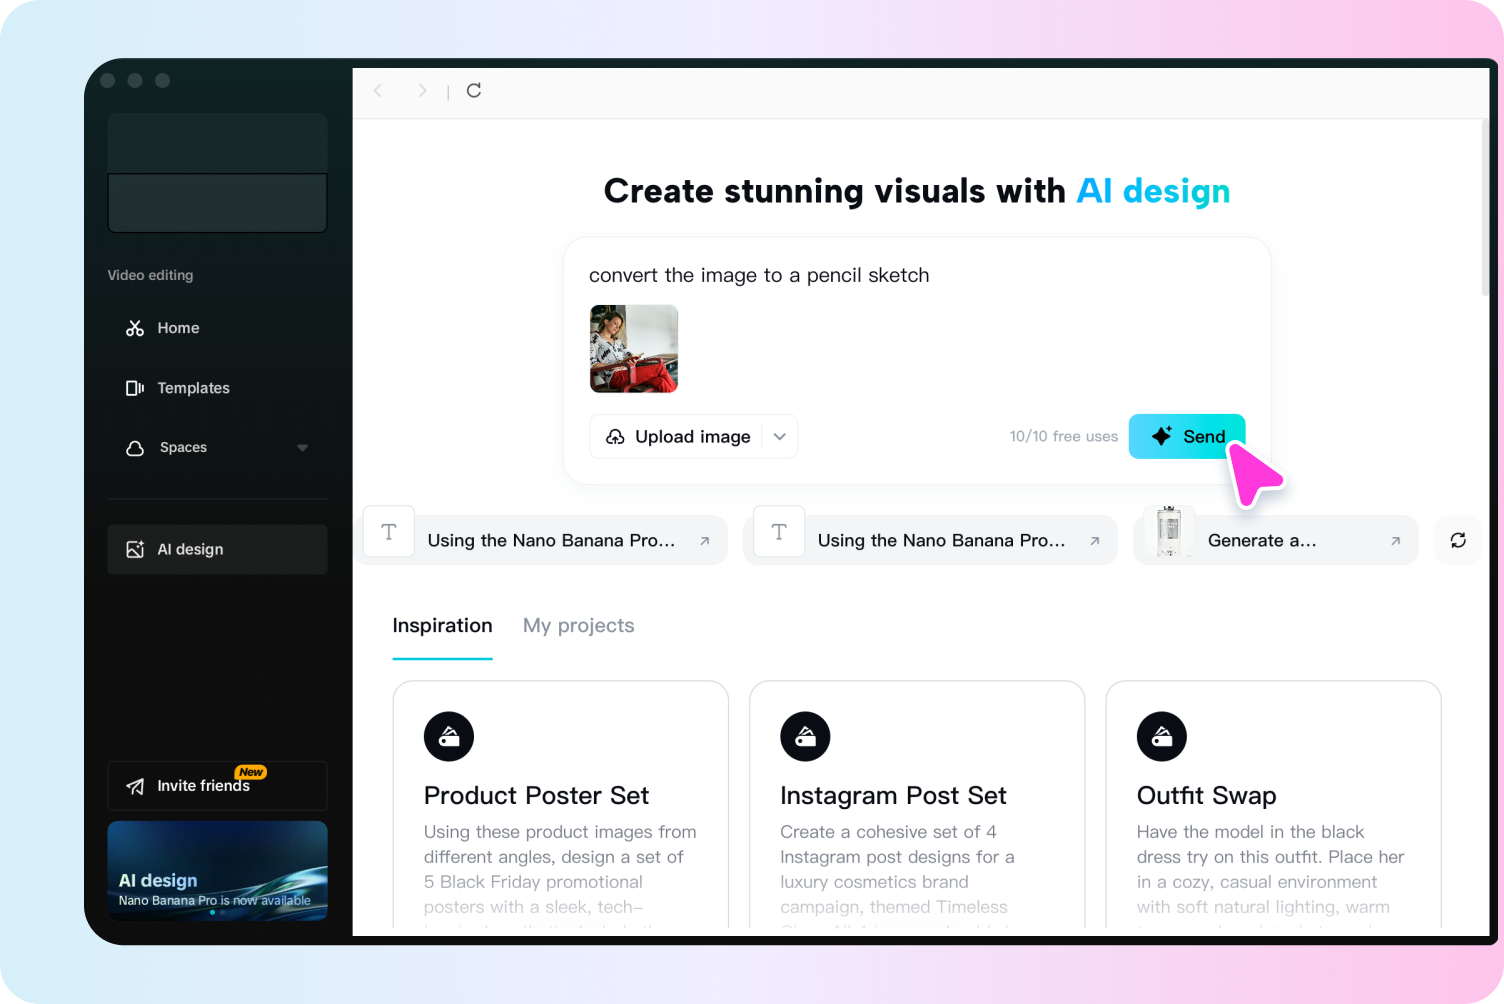1504x1004 pixels.
Task: Click the T icon on the first Nano Banana suggestion
Action: [x=389, y=531]
